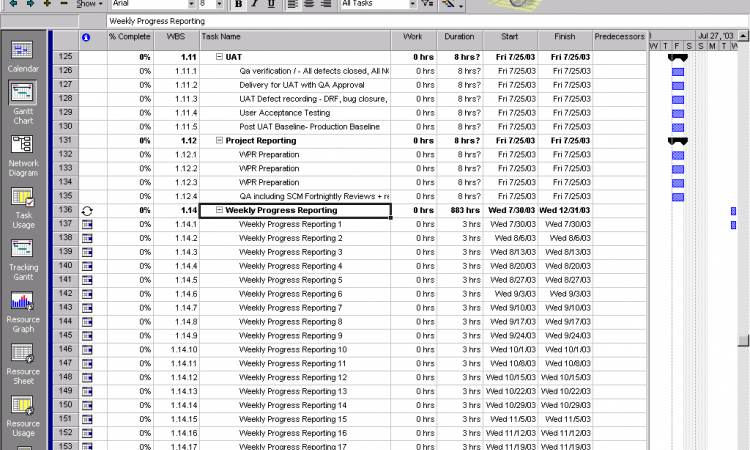Toggle underline formatting
This screenshot has width=750, height=450.
pos(272,5)
